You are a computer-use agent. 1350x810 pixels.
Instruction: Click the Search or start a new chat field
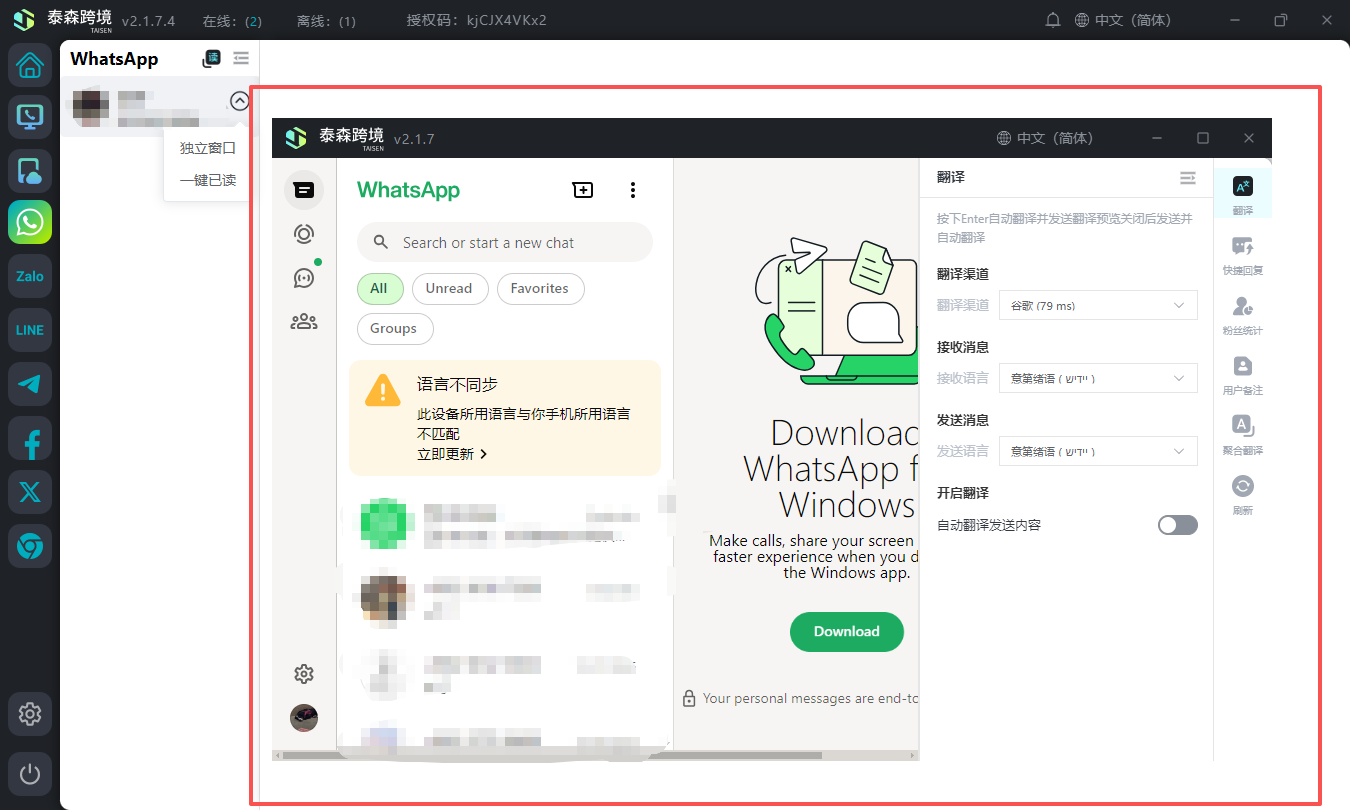[x=505, y=242]
